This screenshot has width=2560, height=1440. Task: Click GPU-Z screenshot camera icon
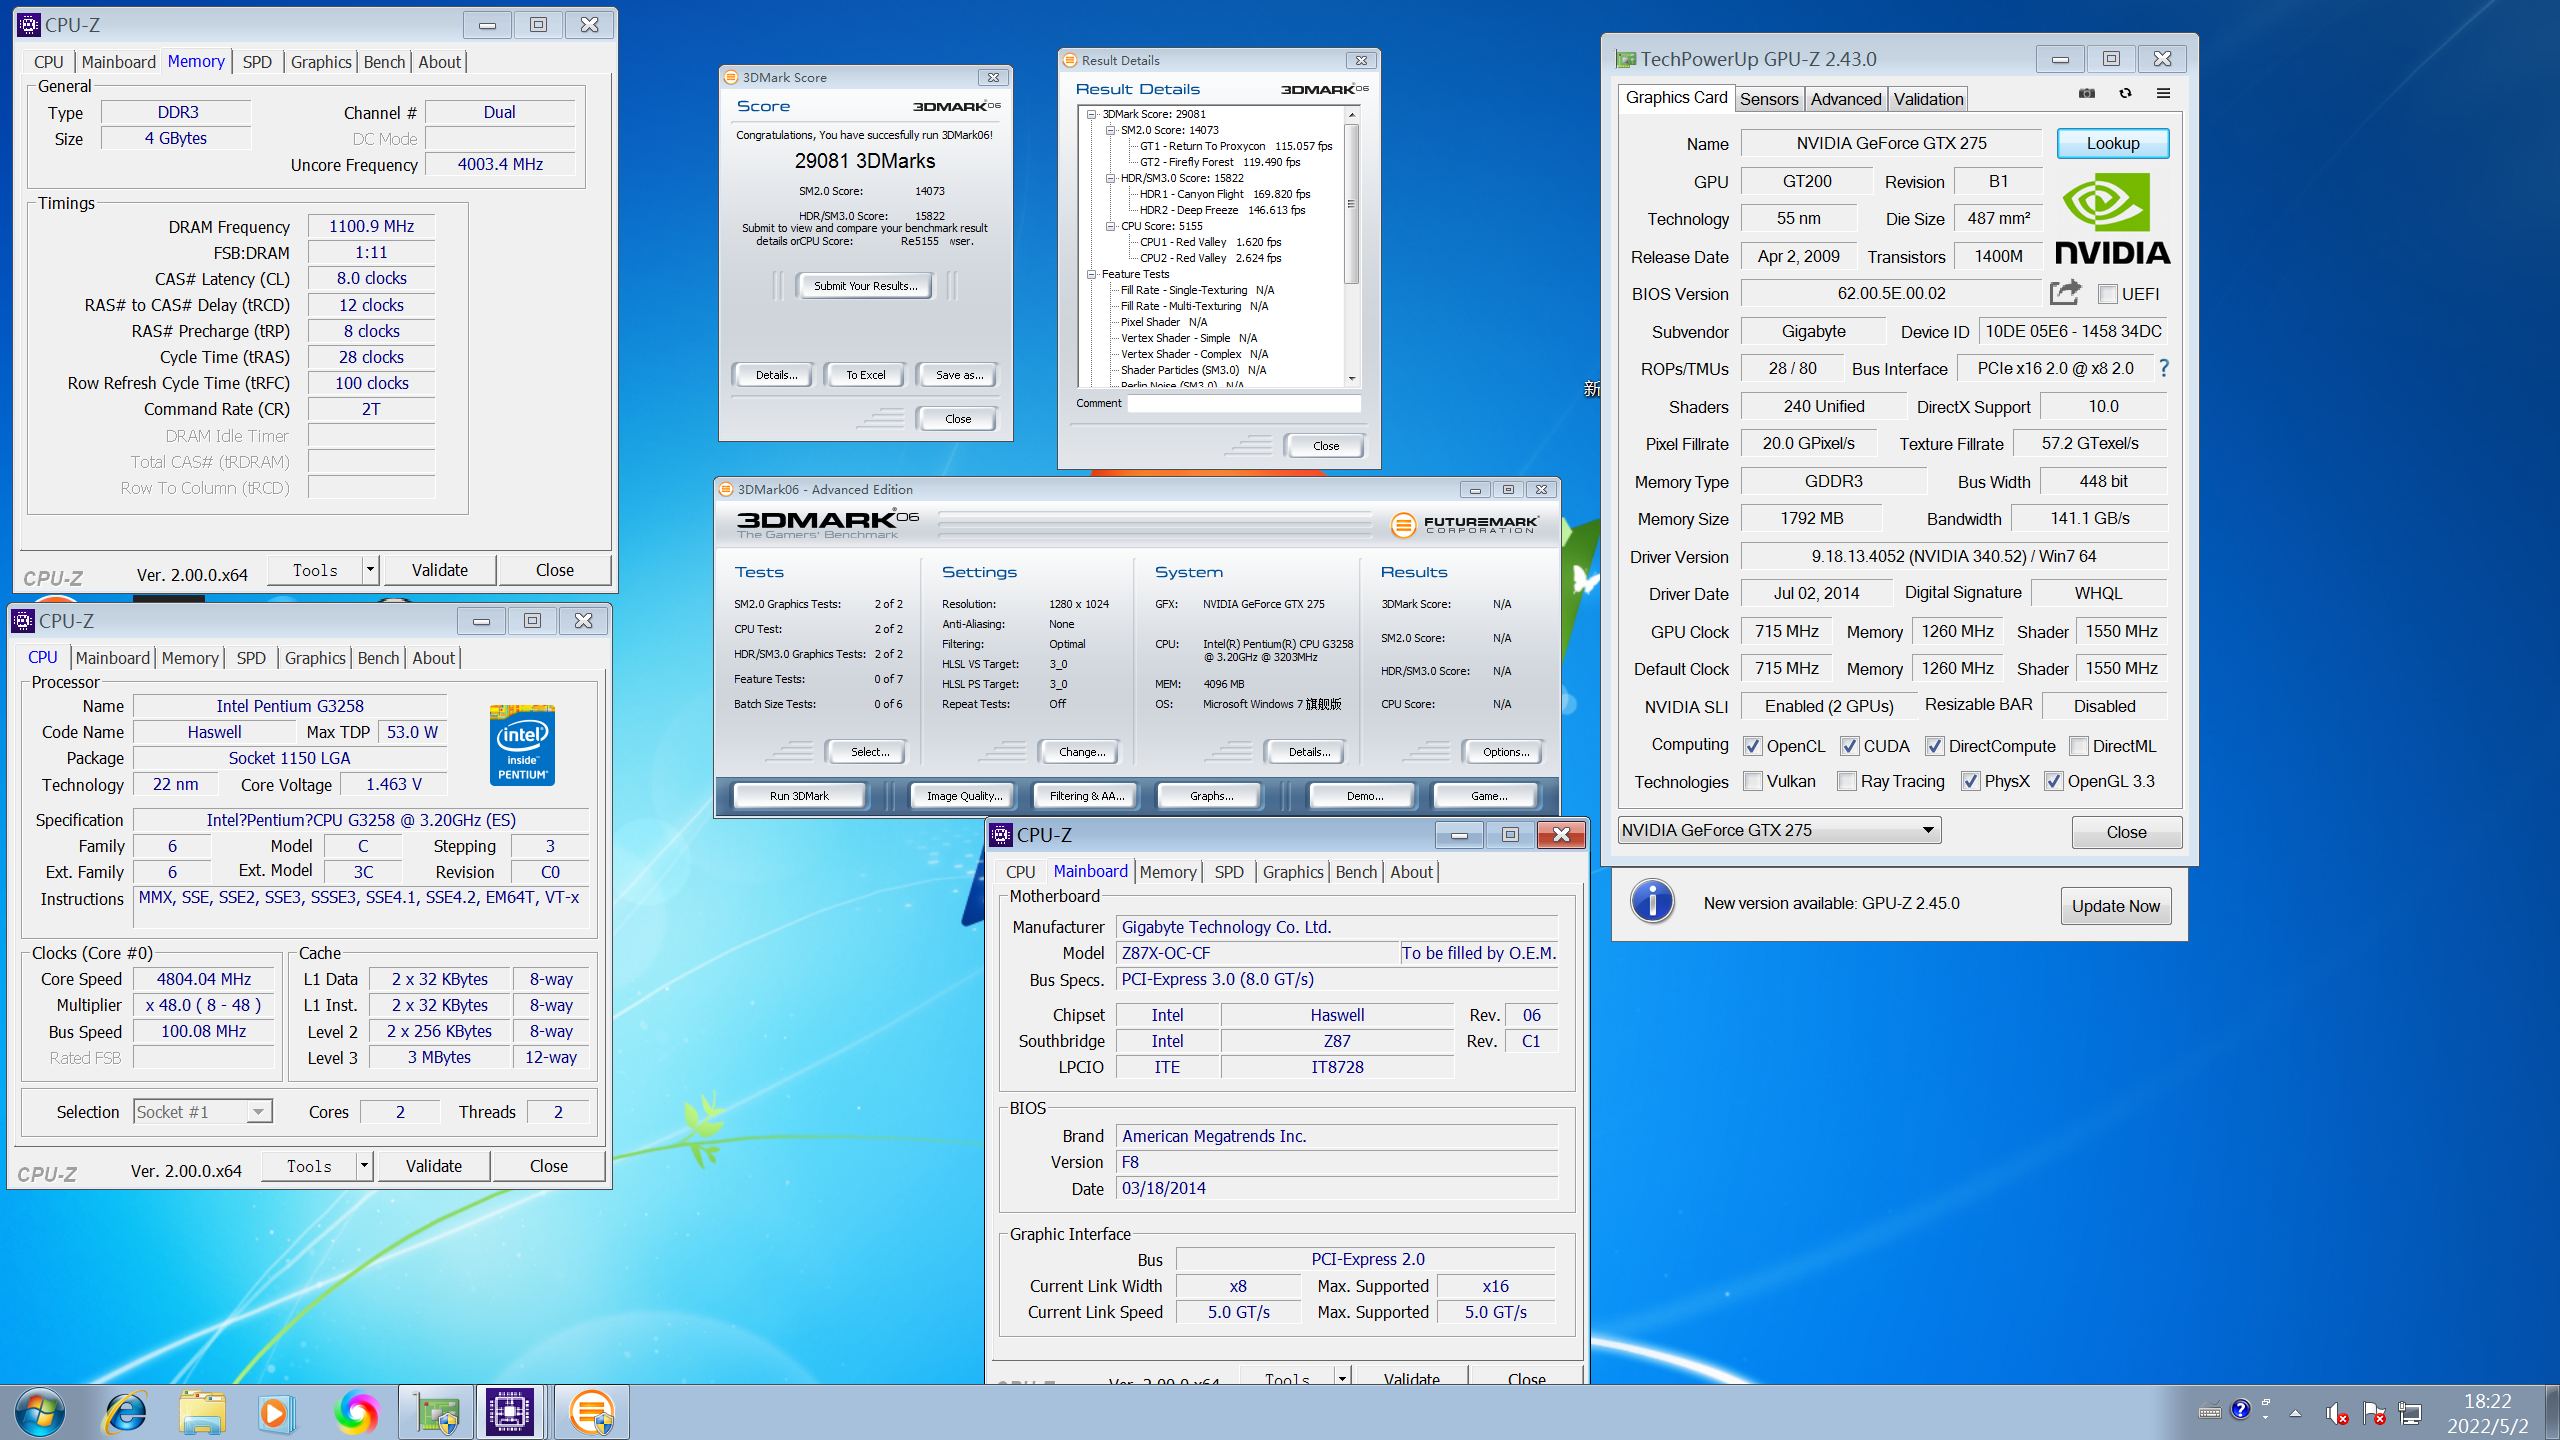pyautogui.click(x=2087, y=93)
